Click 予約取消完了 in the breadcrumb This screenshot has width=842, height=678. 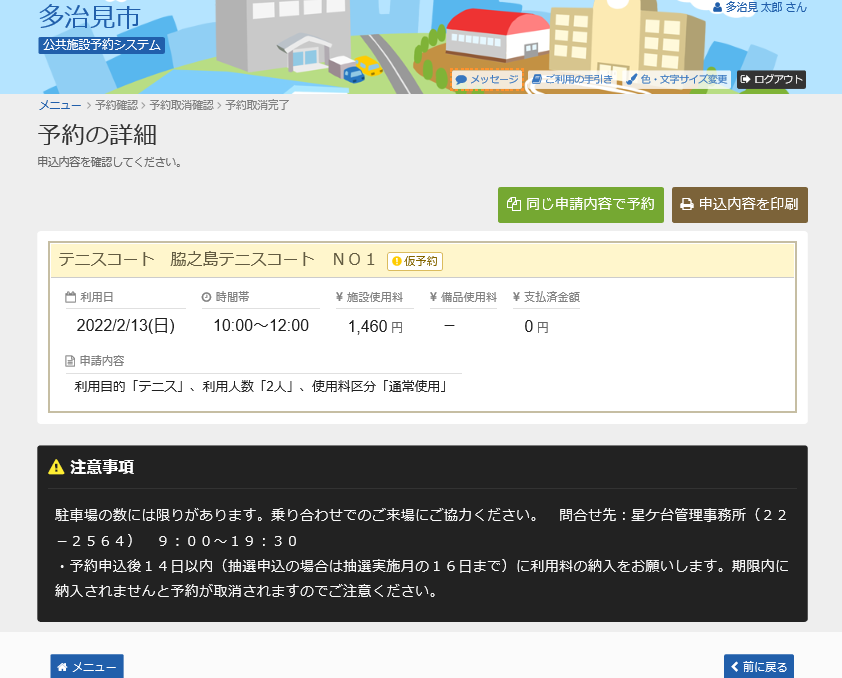tap(257, 105)
